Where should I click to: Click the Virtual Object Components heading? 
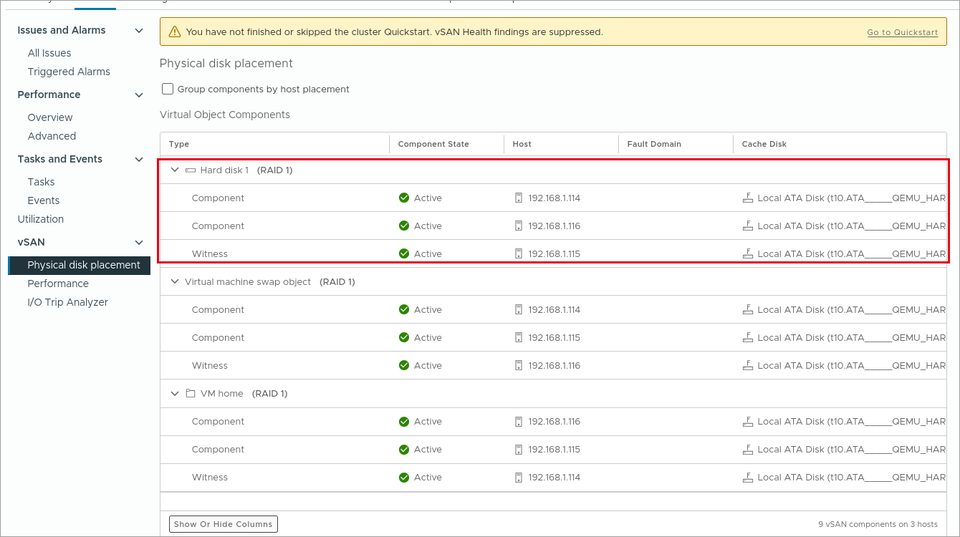(x=225, y=115)
